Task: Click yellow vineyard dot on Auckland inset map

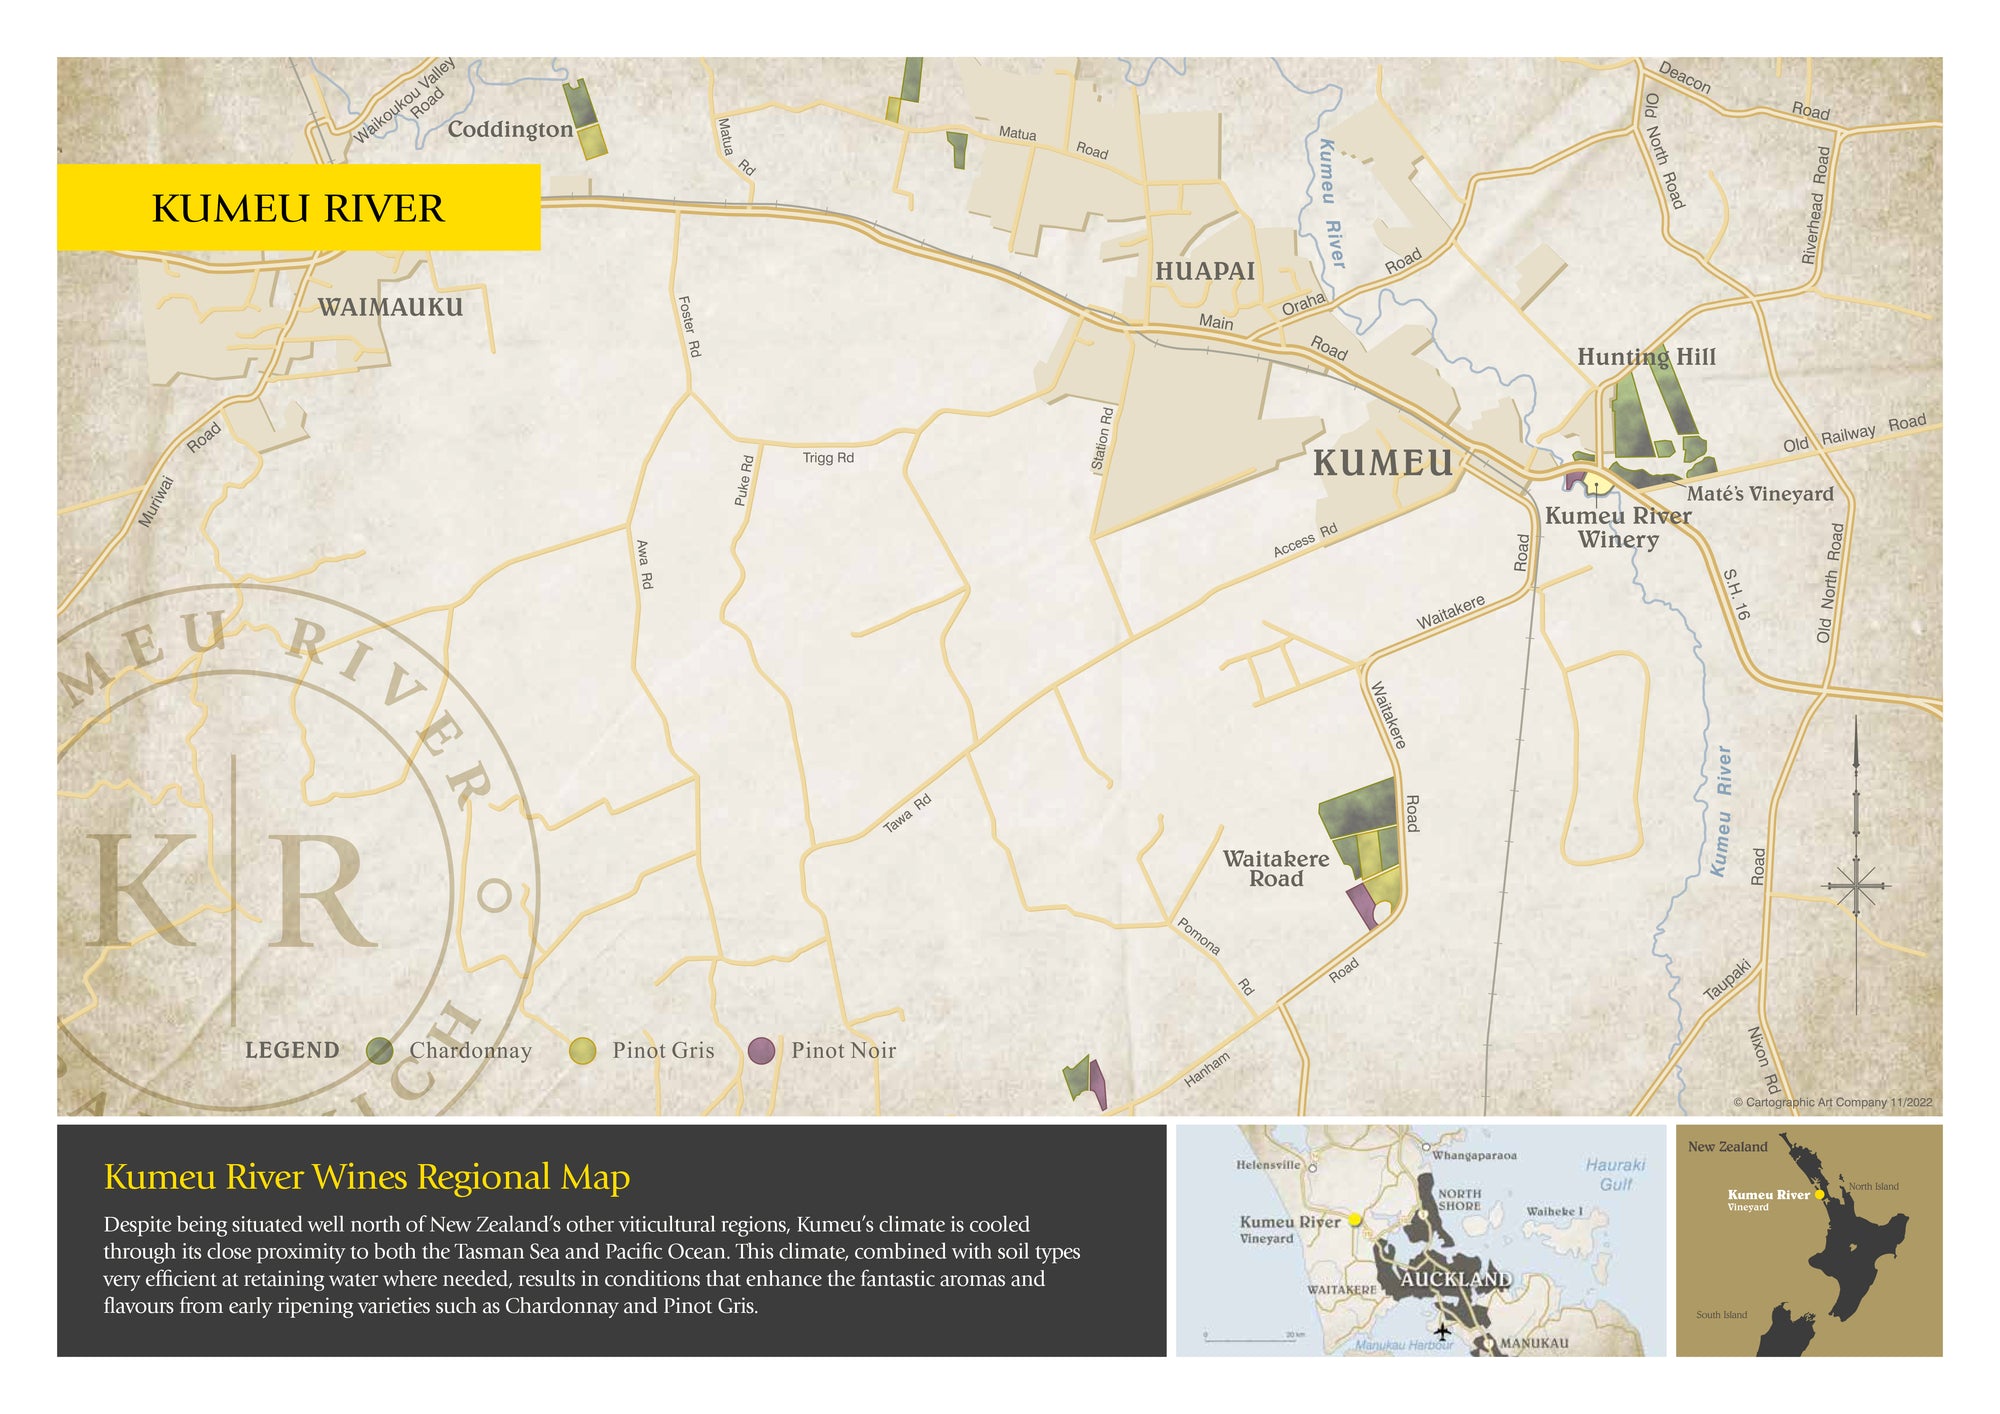Action: click(x=1354, y=1219)
